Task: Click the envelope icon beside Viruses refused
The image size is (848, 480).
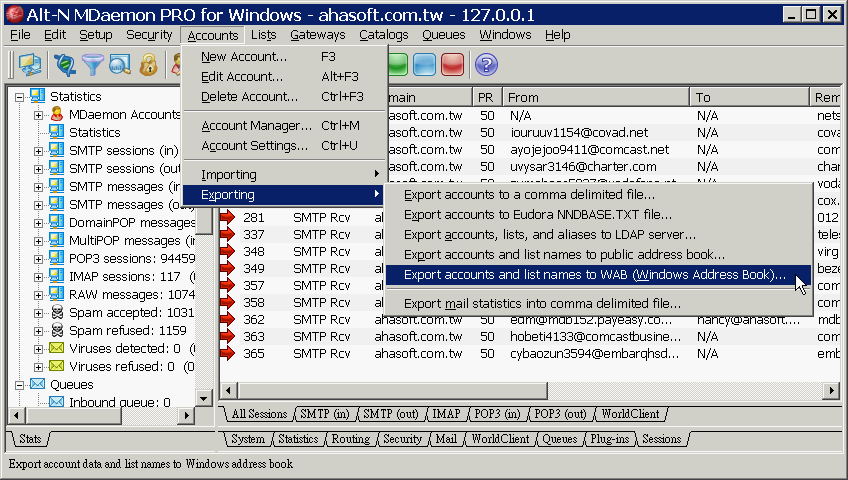Action: pos(57,366)
